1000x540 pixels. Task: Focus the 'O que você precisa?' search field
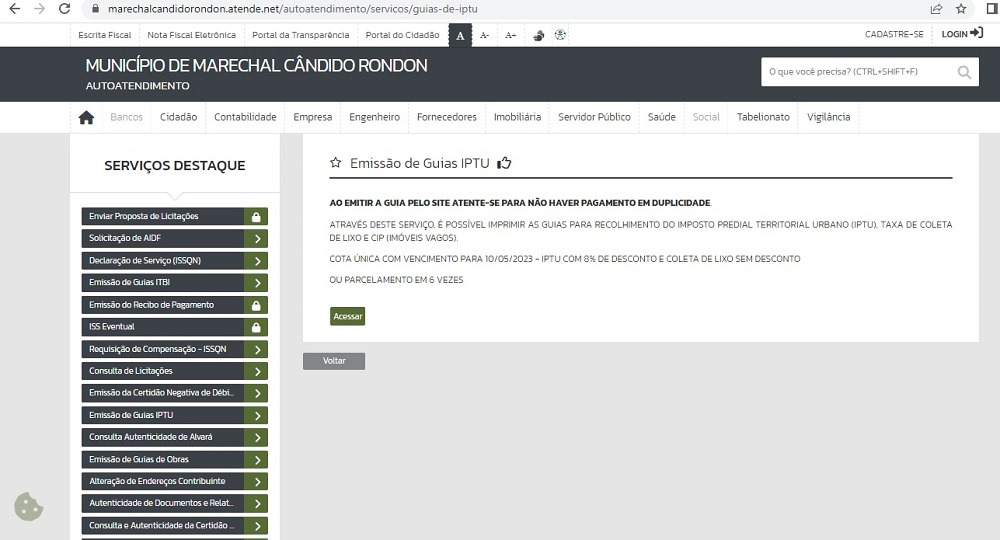(855, 72)
